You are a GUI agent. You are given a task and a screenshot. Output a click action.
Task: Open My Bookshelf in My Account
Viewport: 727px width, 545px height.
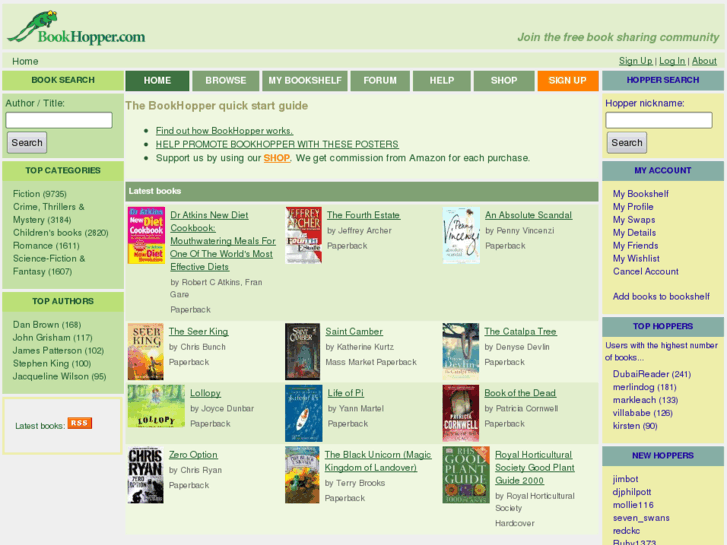pyautogui.click(x=641, y=194)
